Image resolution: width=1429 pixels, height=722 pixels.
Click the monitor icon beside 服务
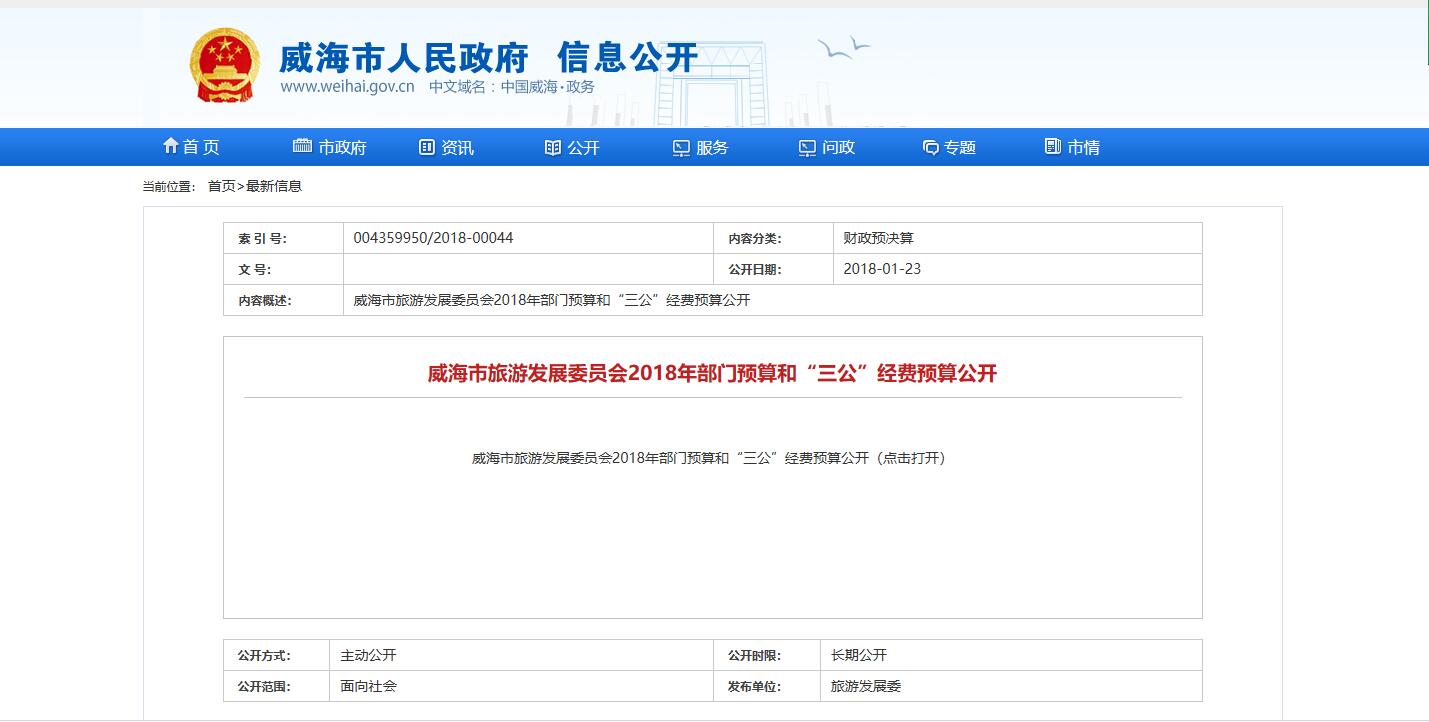681,147
